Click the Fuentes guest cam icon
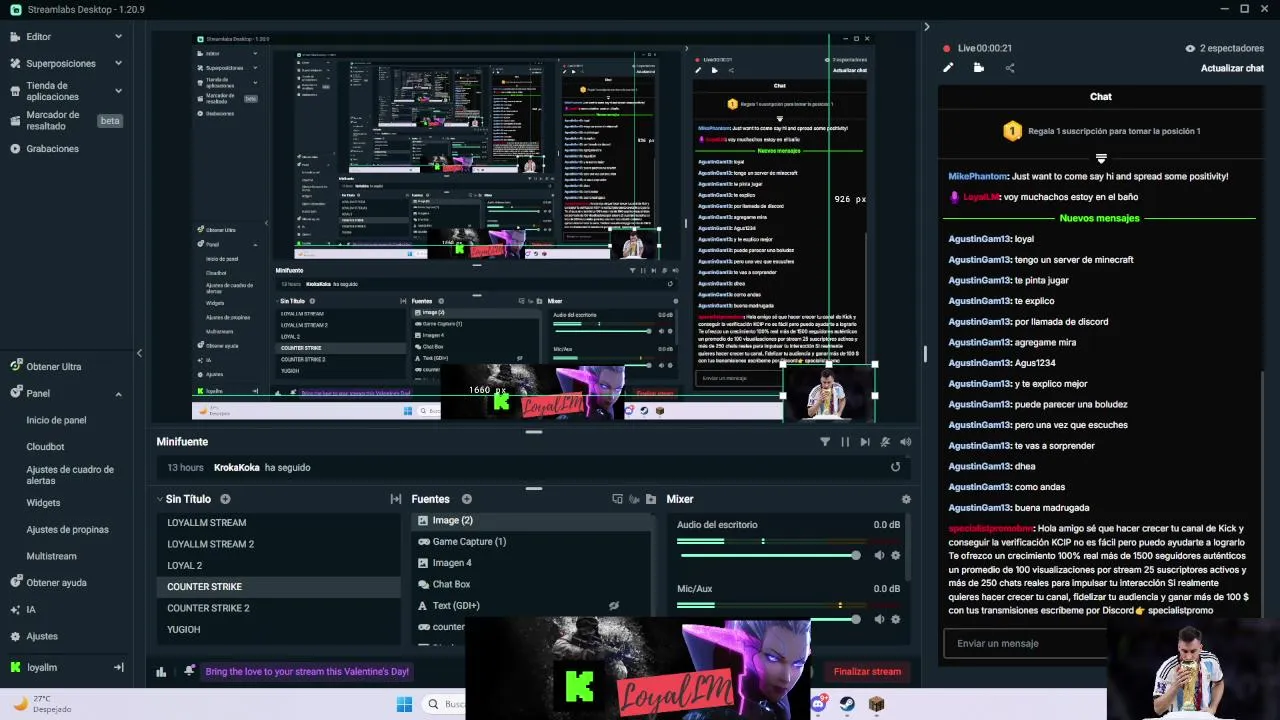 tap(634, 499)
